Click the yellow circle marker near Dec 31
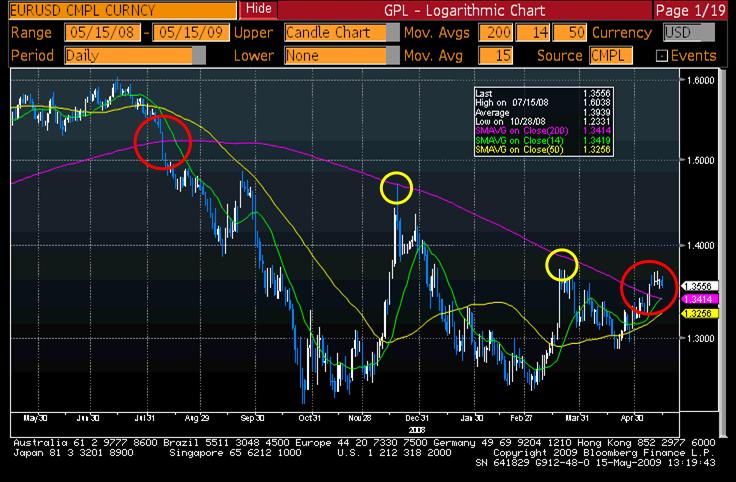The height and width of the screenshot is (482, 736). (397, 186)
